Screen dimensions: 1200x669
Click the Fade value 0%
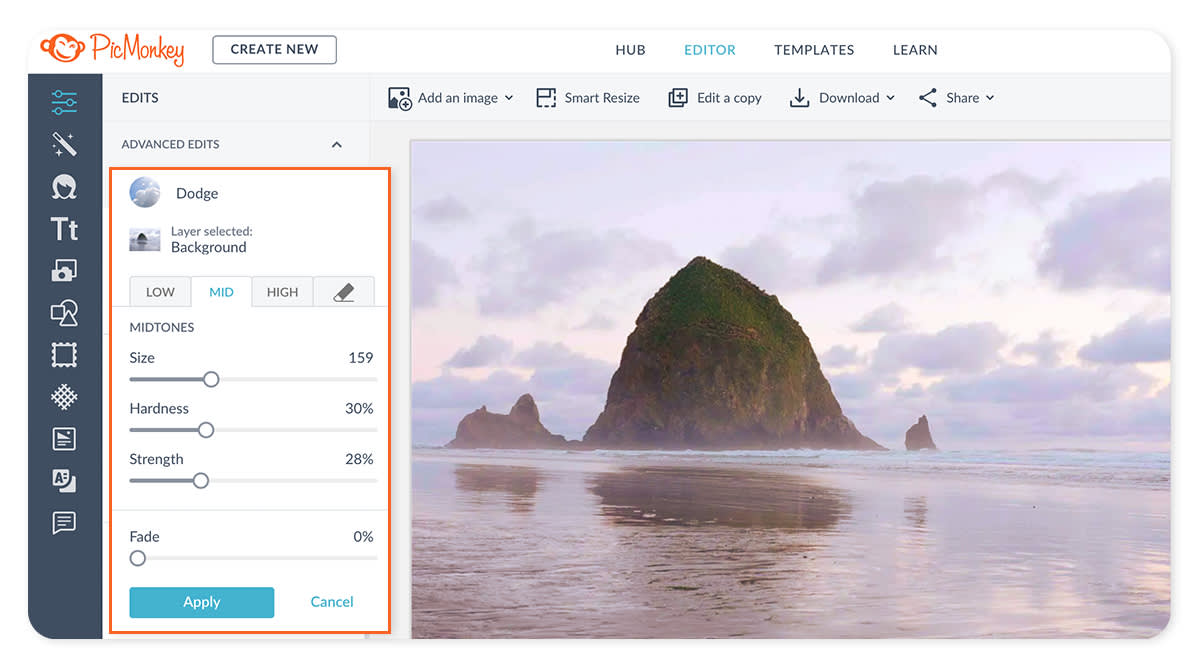point(363,536)
